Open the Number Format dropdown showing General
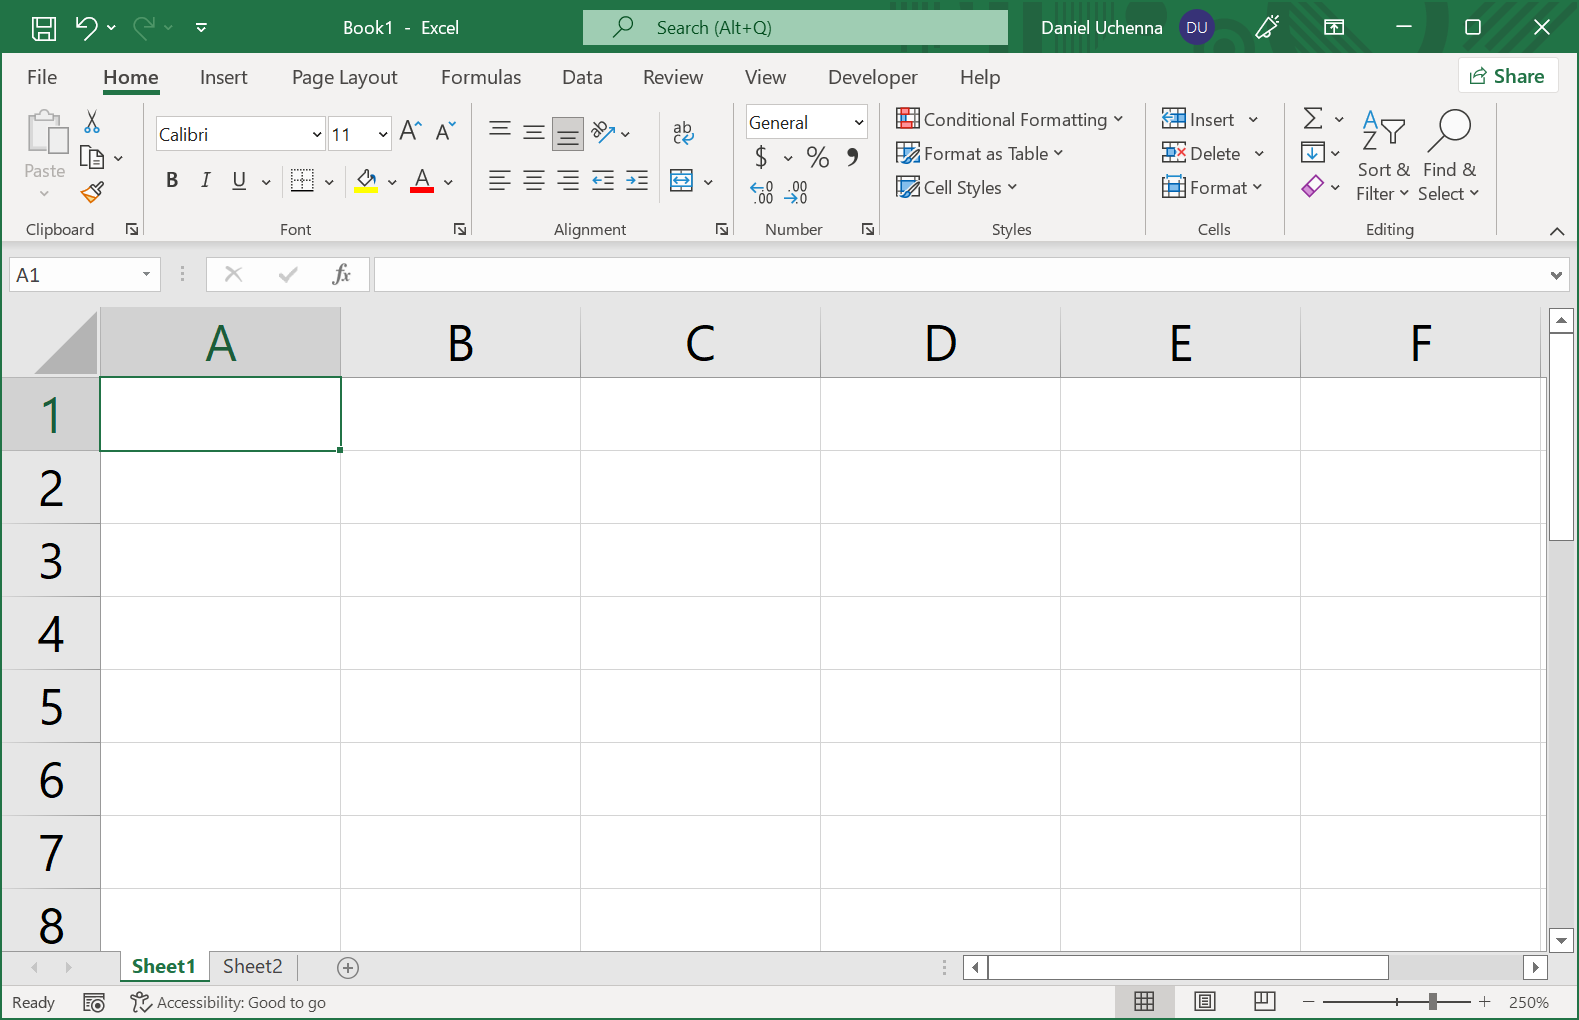This screenshot has width=1579, height=1020. pyautogui.click(x=858, y=122)
